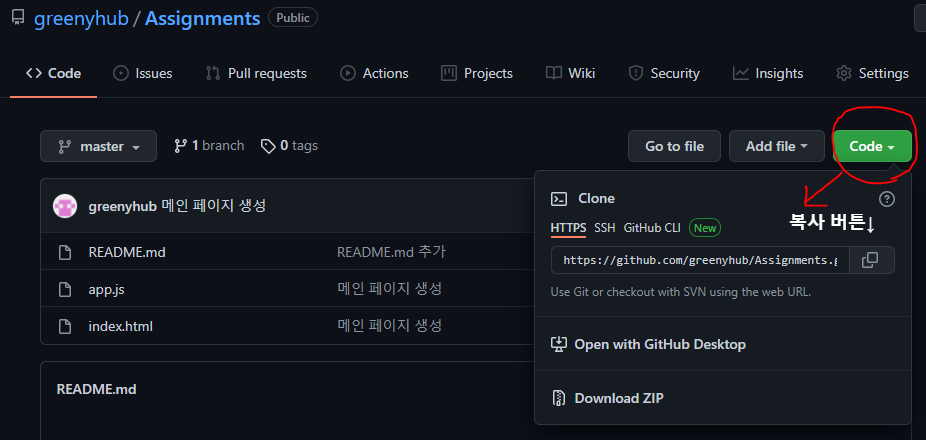Switch to the Projects tab

tap(477, 73)
